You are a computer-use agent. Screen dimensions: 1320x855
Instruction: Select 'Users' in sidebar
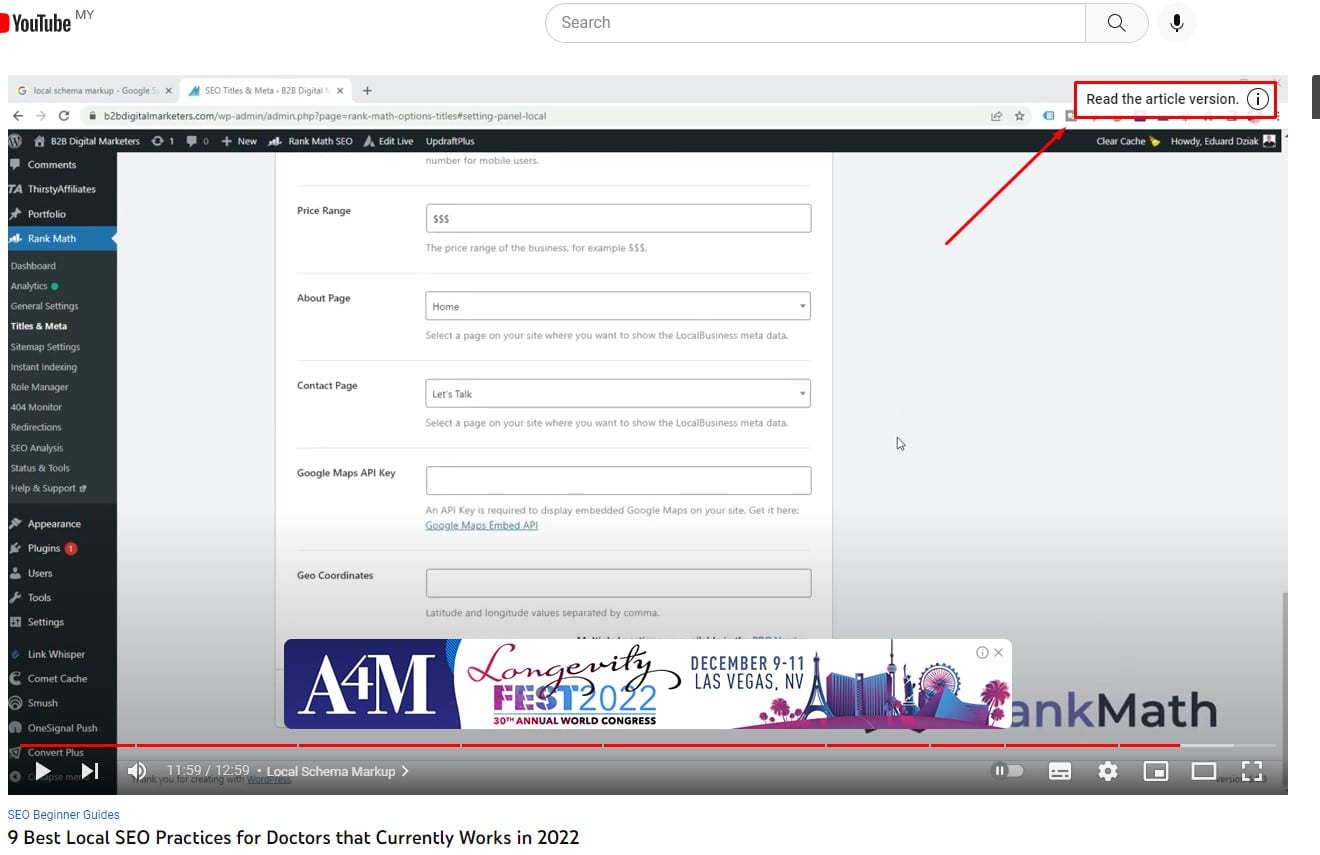(40, 573)
